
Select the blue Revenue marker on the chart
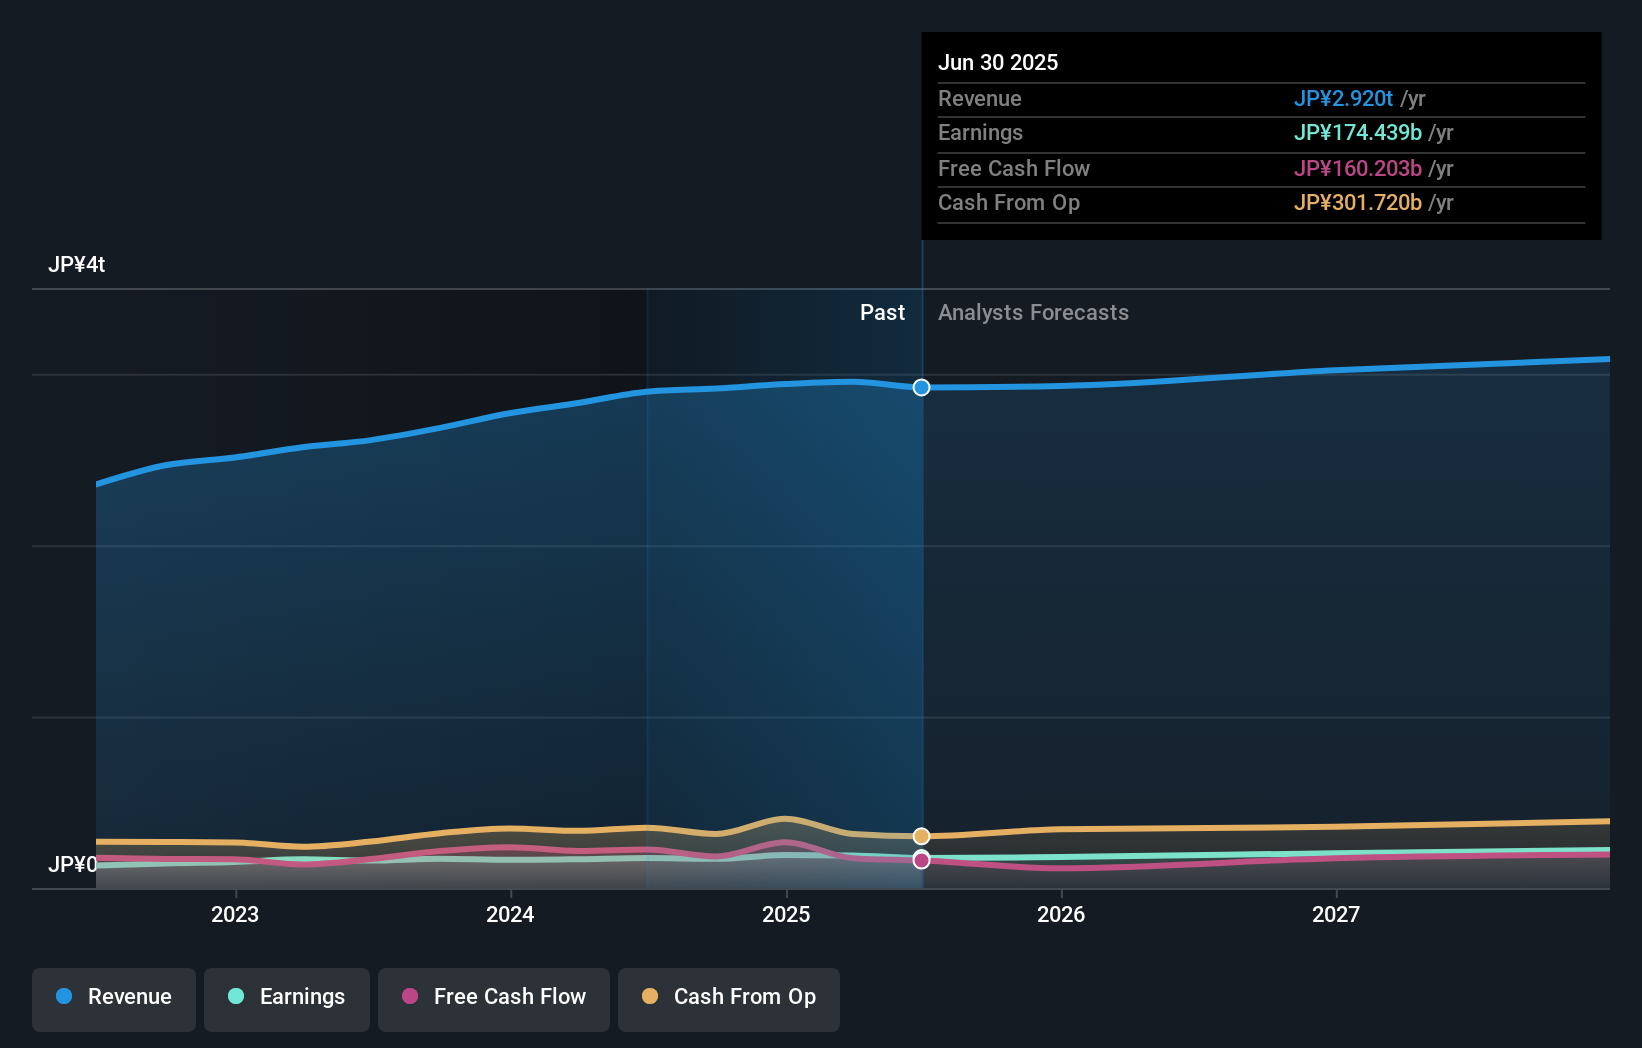pos(921,387)
